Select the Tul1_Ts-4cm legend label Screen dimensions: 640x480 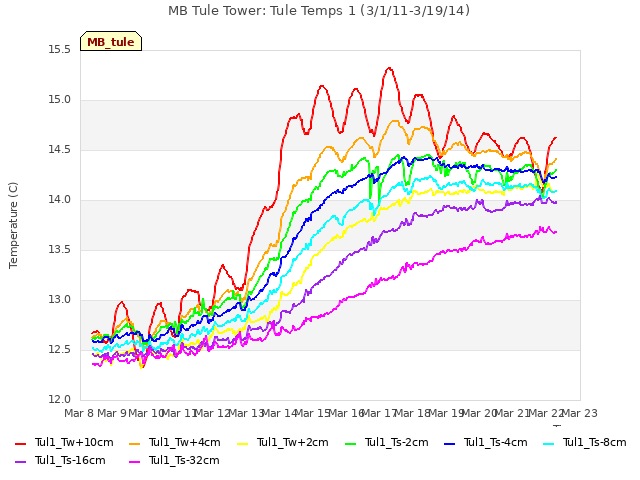click(x=496, y=442)
